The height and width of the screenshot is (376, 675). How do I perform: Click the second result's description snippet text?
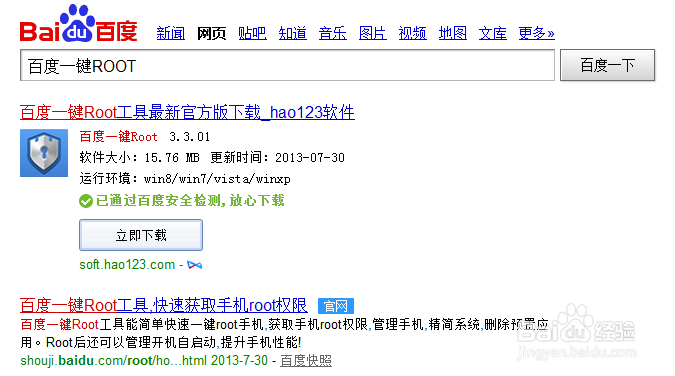point(284,333)
